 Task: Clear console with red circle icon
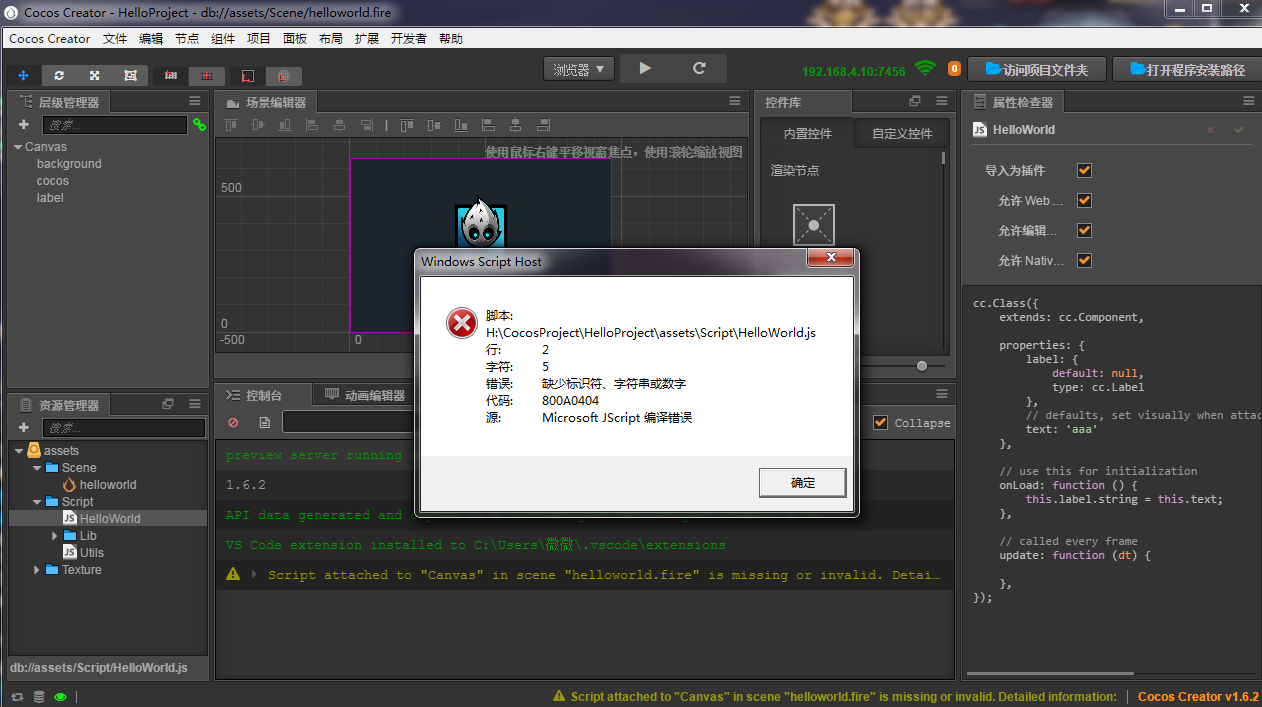pos(233,423)
